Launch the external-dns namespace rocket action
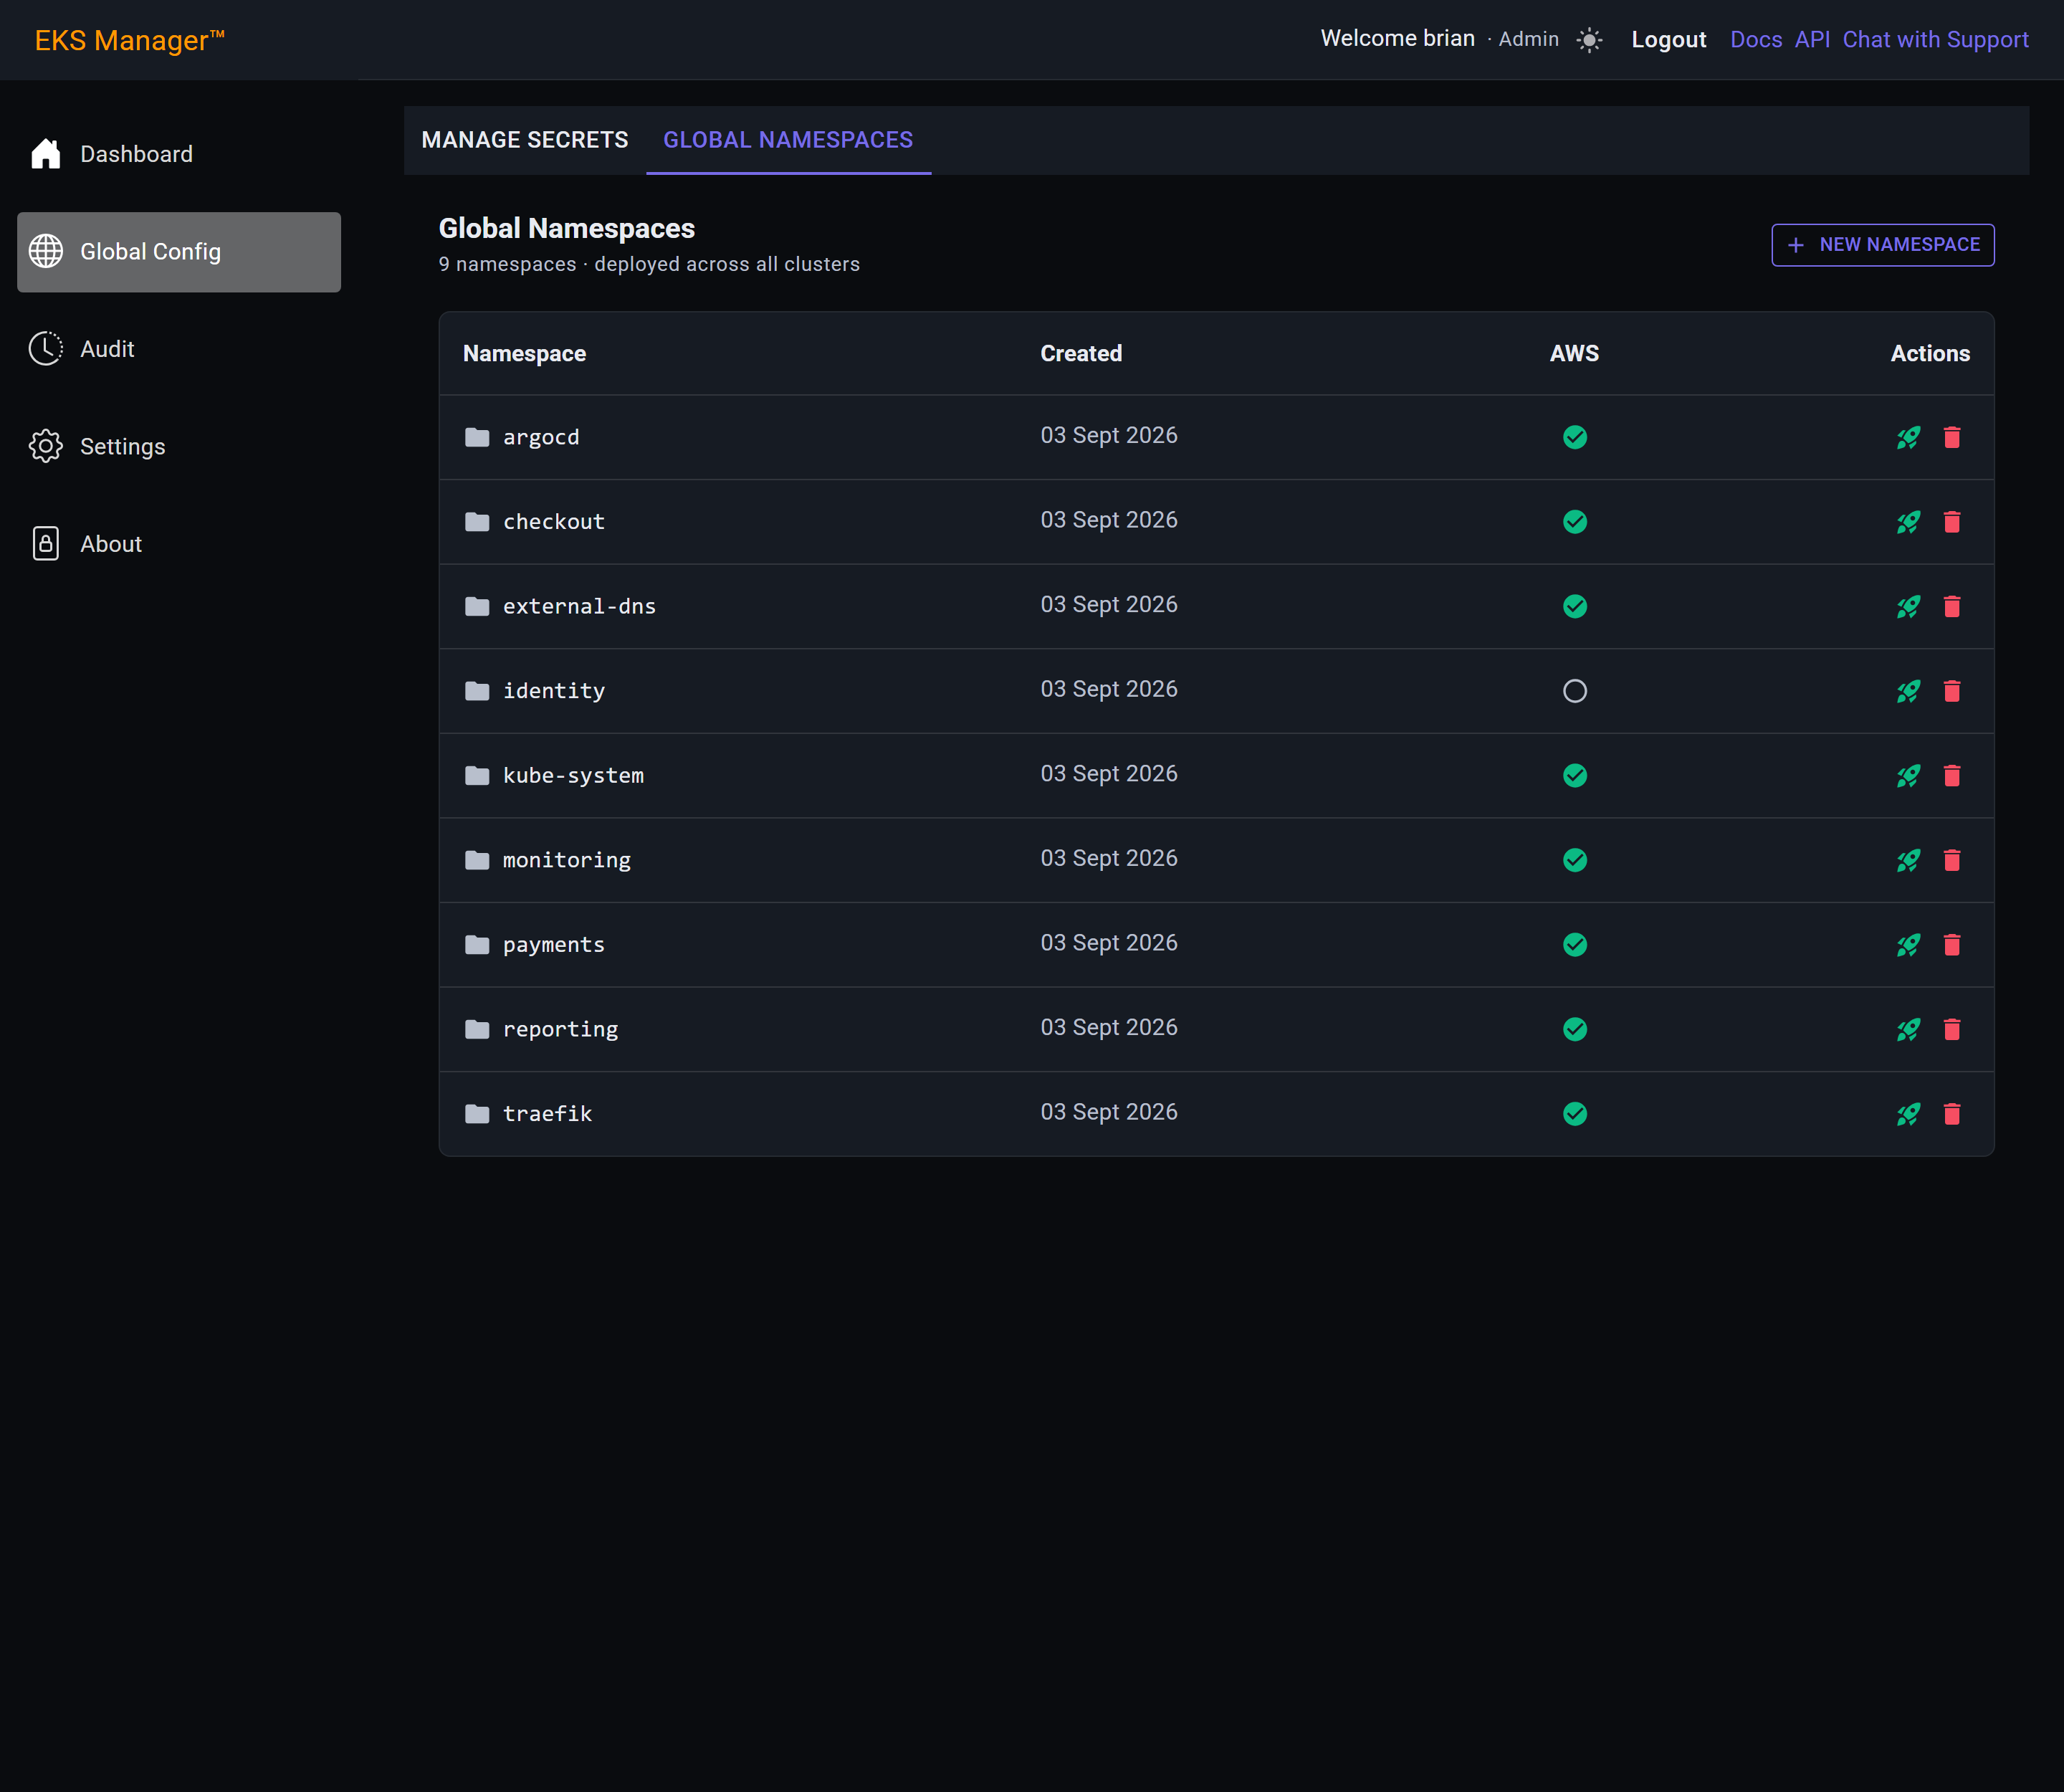Screen dimensions: 2064x1792 1908,606
